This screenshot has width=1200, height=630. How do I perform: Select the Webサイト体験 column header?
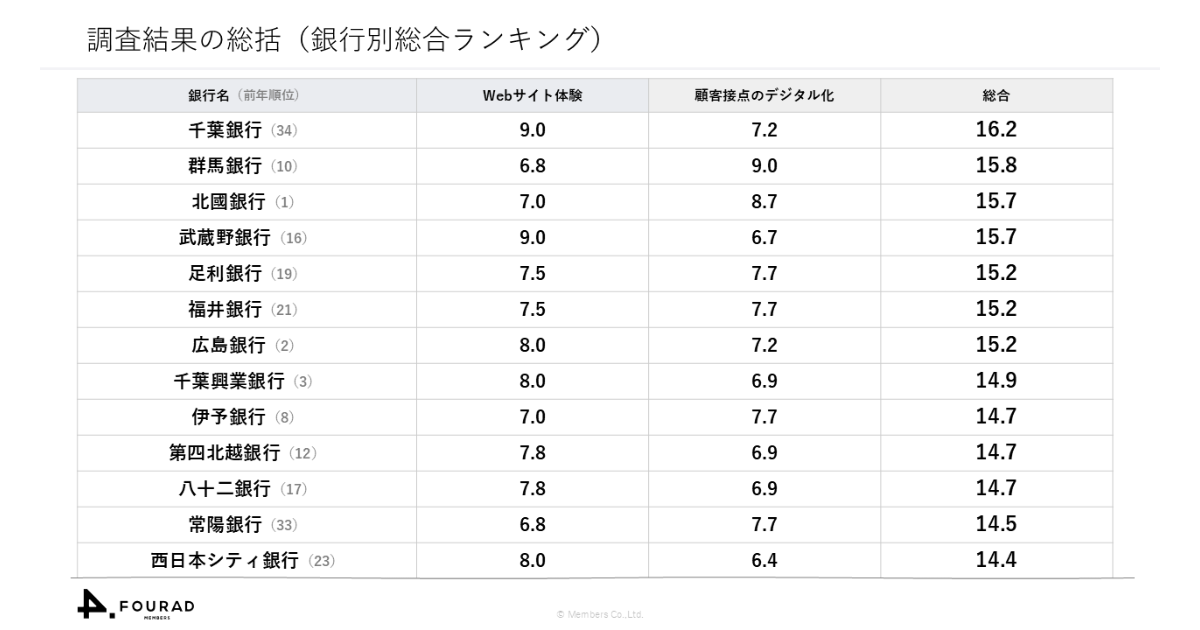[531, 96]
